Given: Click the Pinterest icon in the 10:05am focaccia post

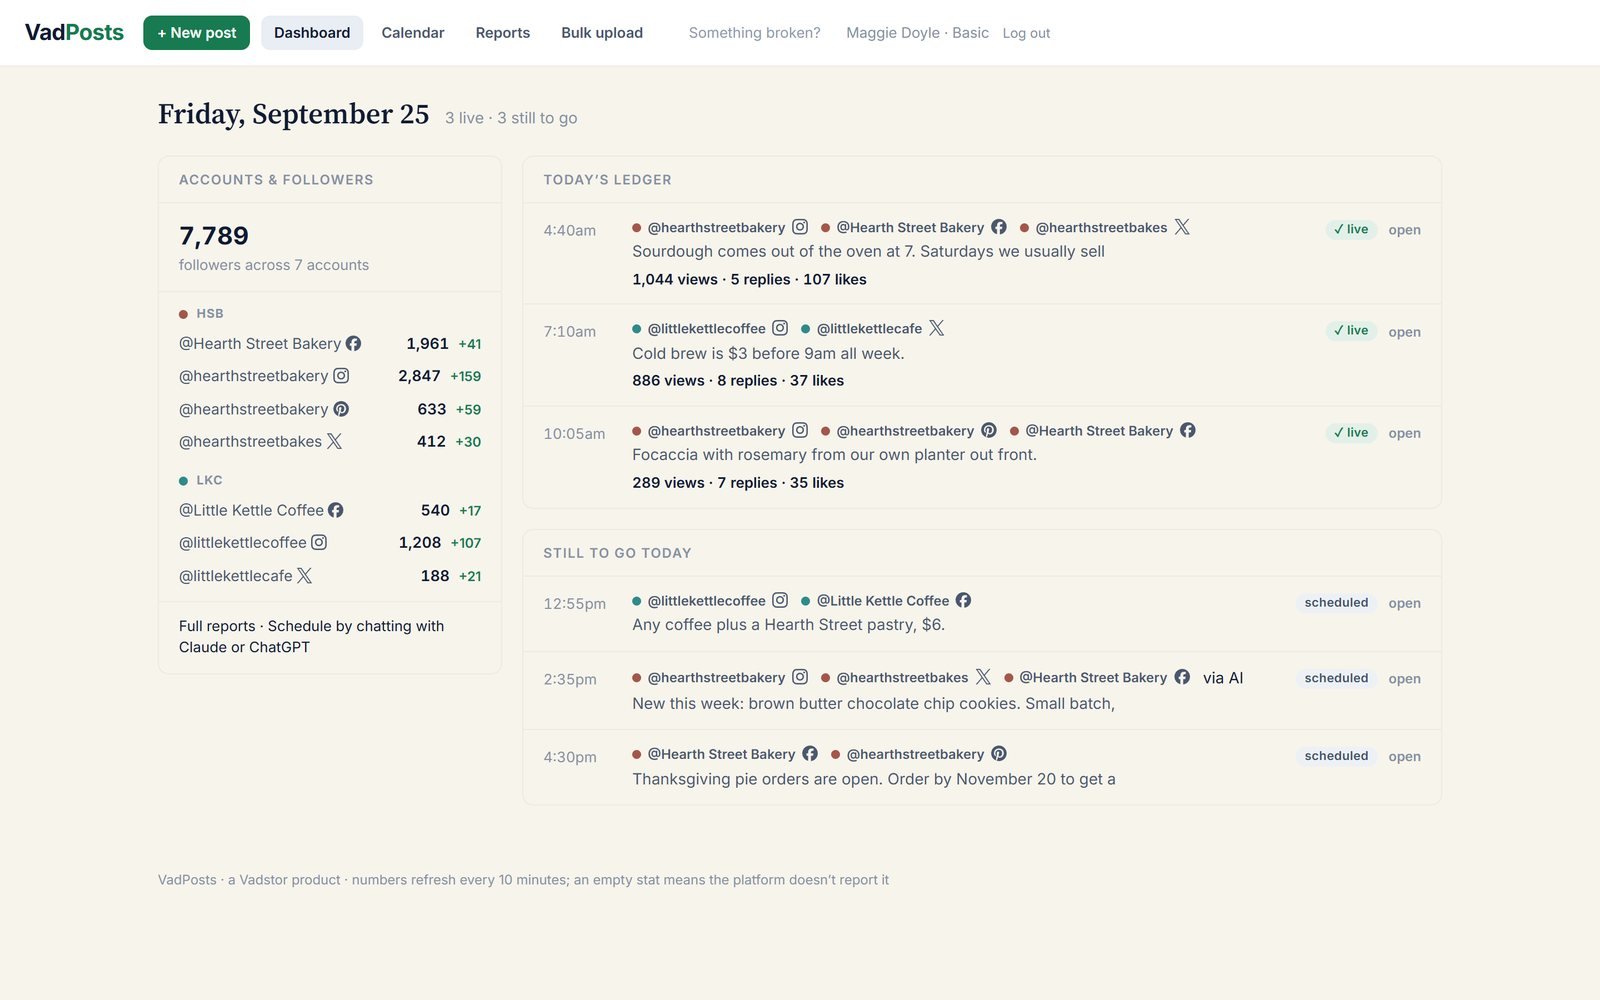Looking at the screenshot, I should point(989,430).
